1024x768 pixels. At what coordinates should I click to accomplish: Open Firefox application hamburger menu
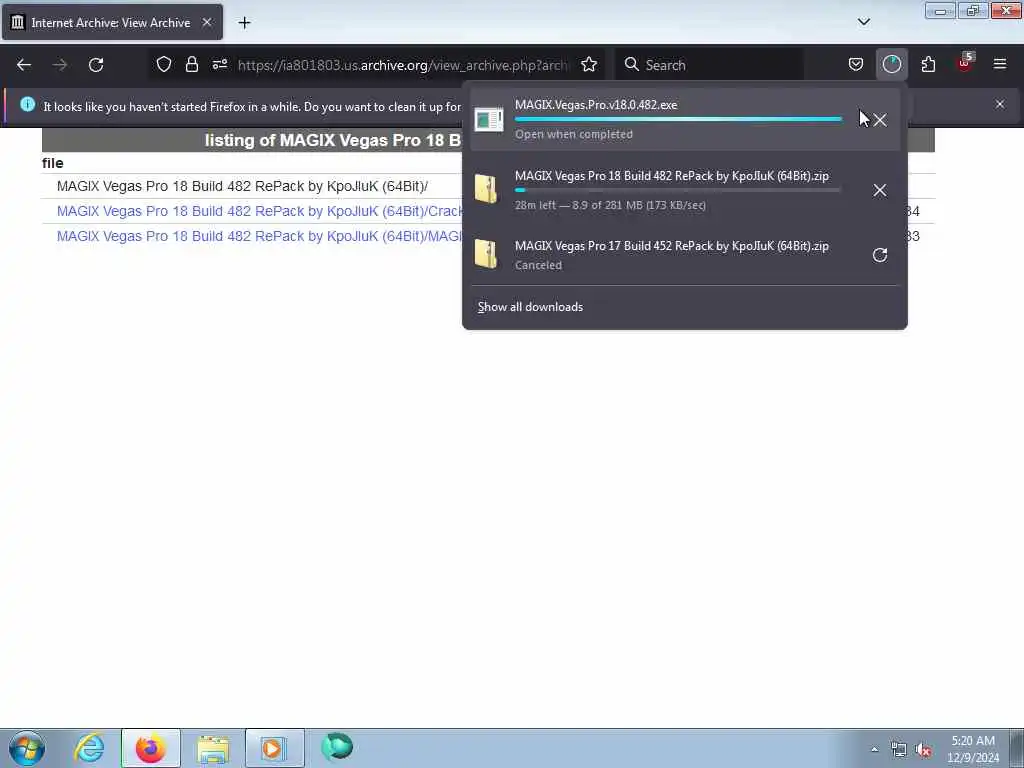tap(1000, 64)
